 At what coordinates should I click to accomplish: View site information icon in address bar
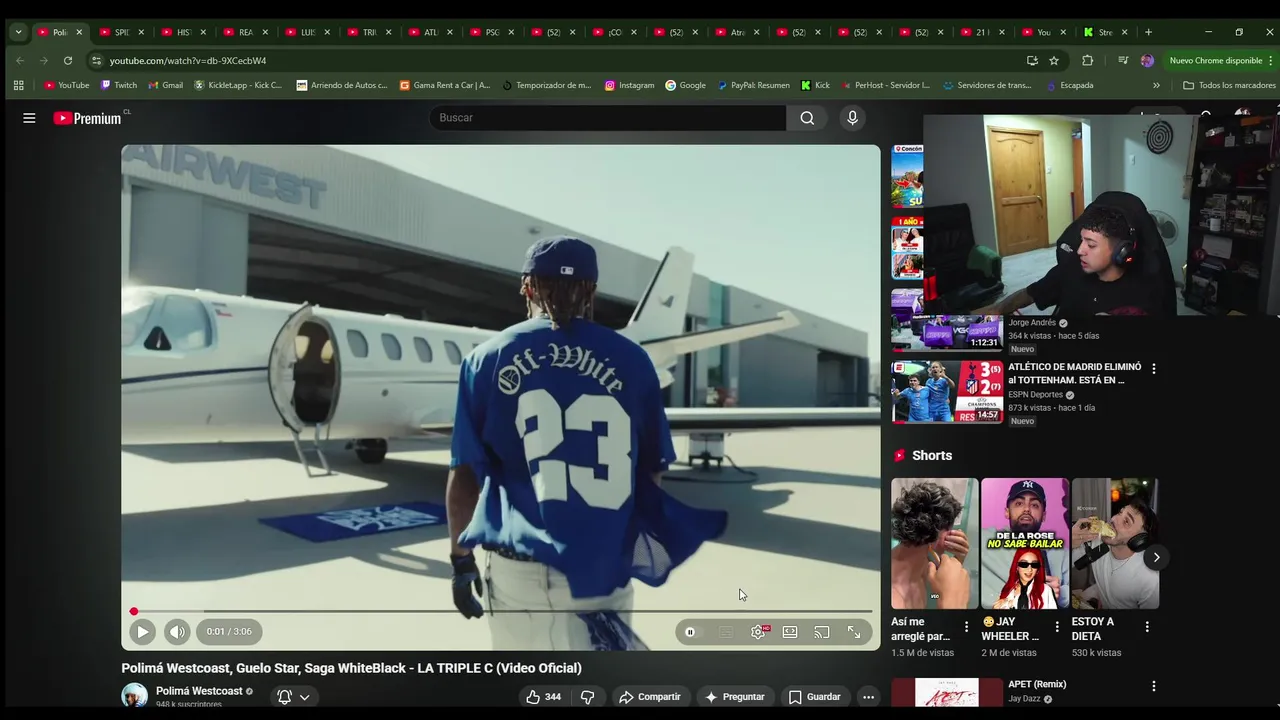96,61
